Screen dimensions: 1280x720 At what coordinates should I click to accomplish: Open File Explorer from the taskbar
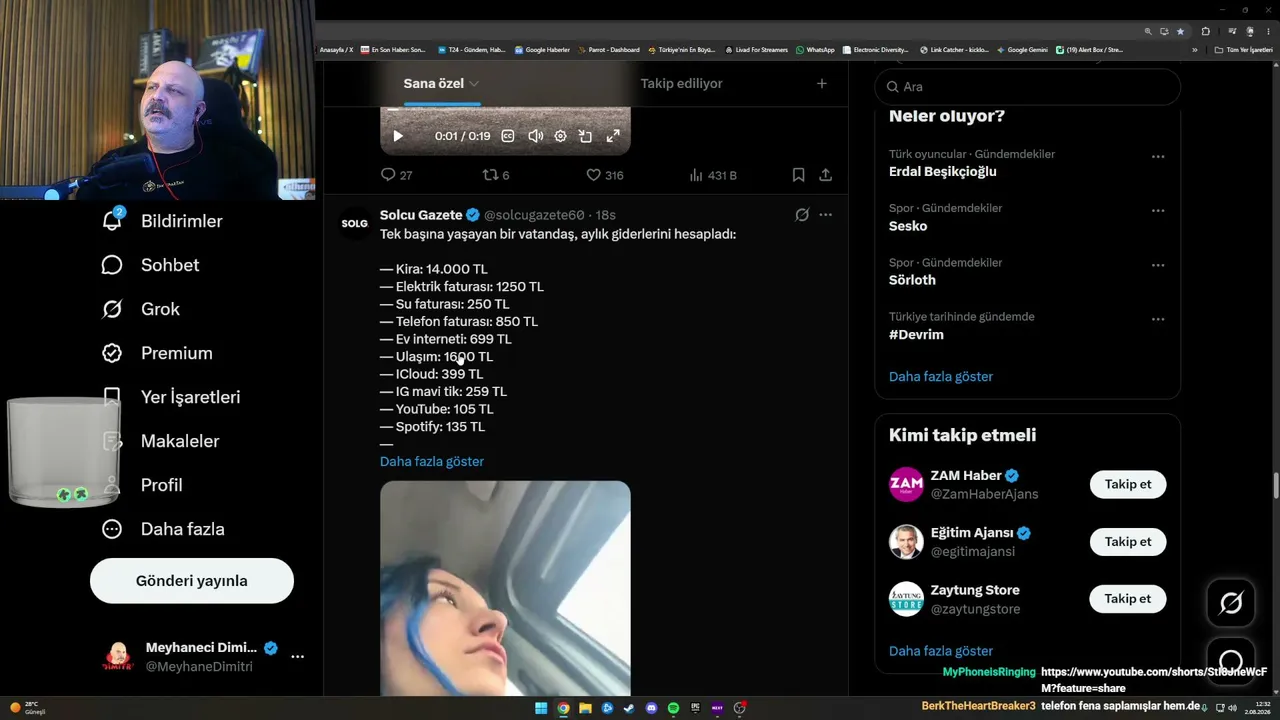[x=585, y=708]
